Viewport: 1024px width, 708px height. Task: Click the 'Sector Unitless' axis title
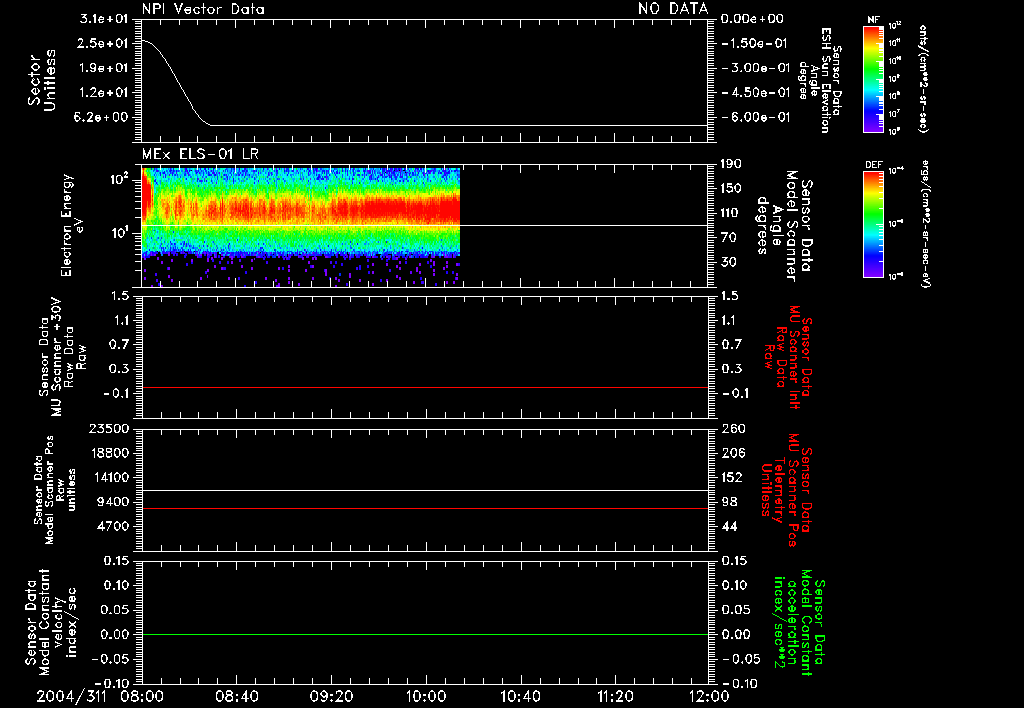tap(42, 80)
